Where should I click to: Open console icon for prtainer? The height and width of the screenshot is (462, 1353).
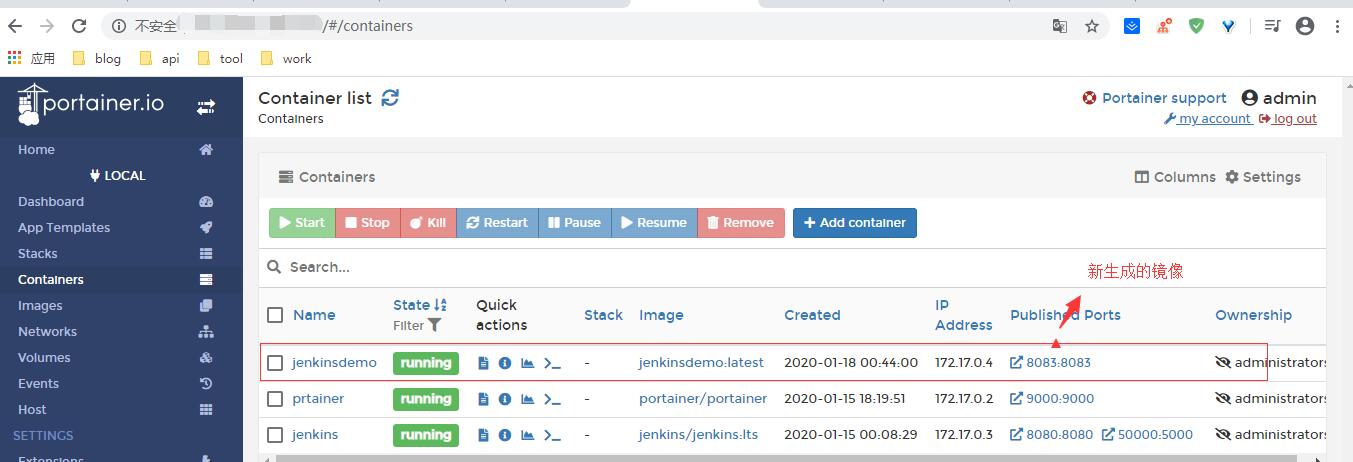click(552, 399)
